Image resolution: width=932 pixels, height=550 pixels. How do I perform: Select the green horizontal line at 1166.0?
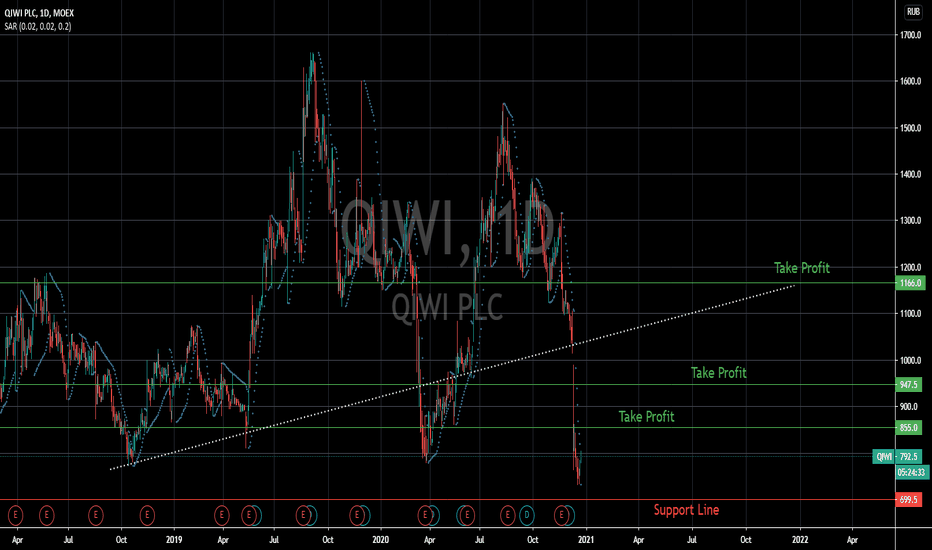click(447, 283)
